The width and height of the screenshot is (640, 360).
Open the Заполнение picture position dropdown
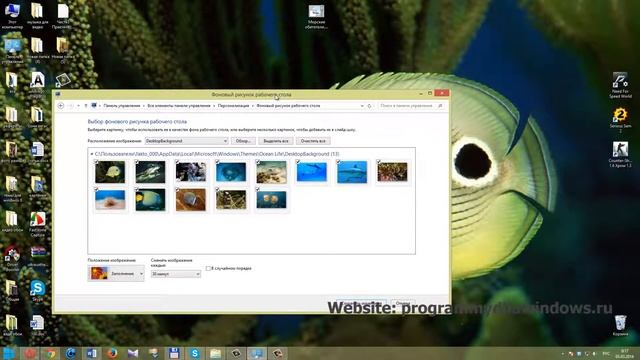pos(116,273)
